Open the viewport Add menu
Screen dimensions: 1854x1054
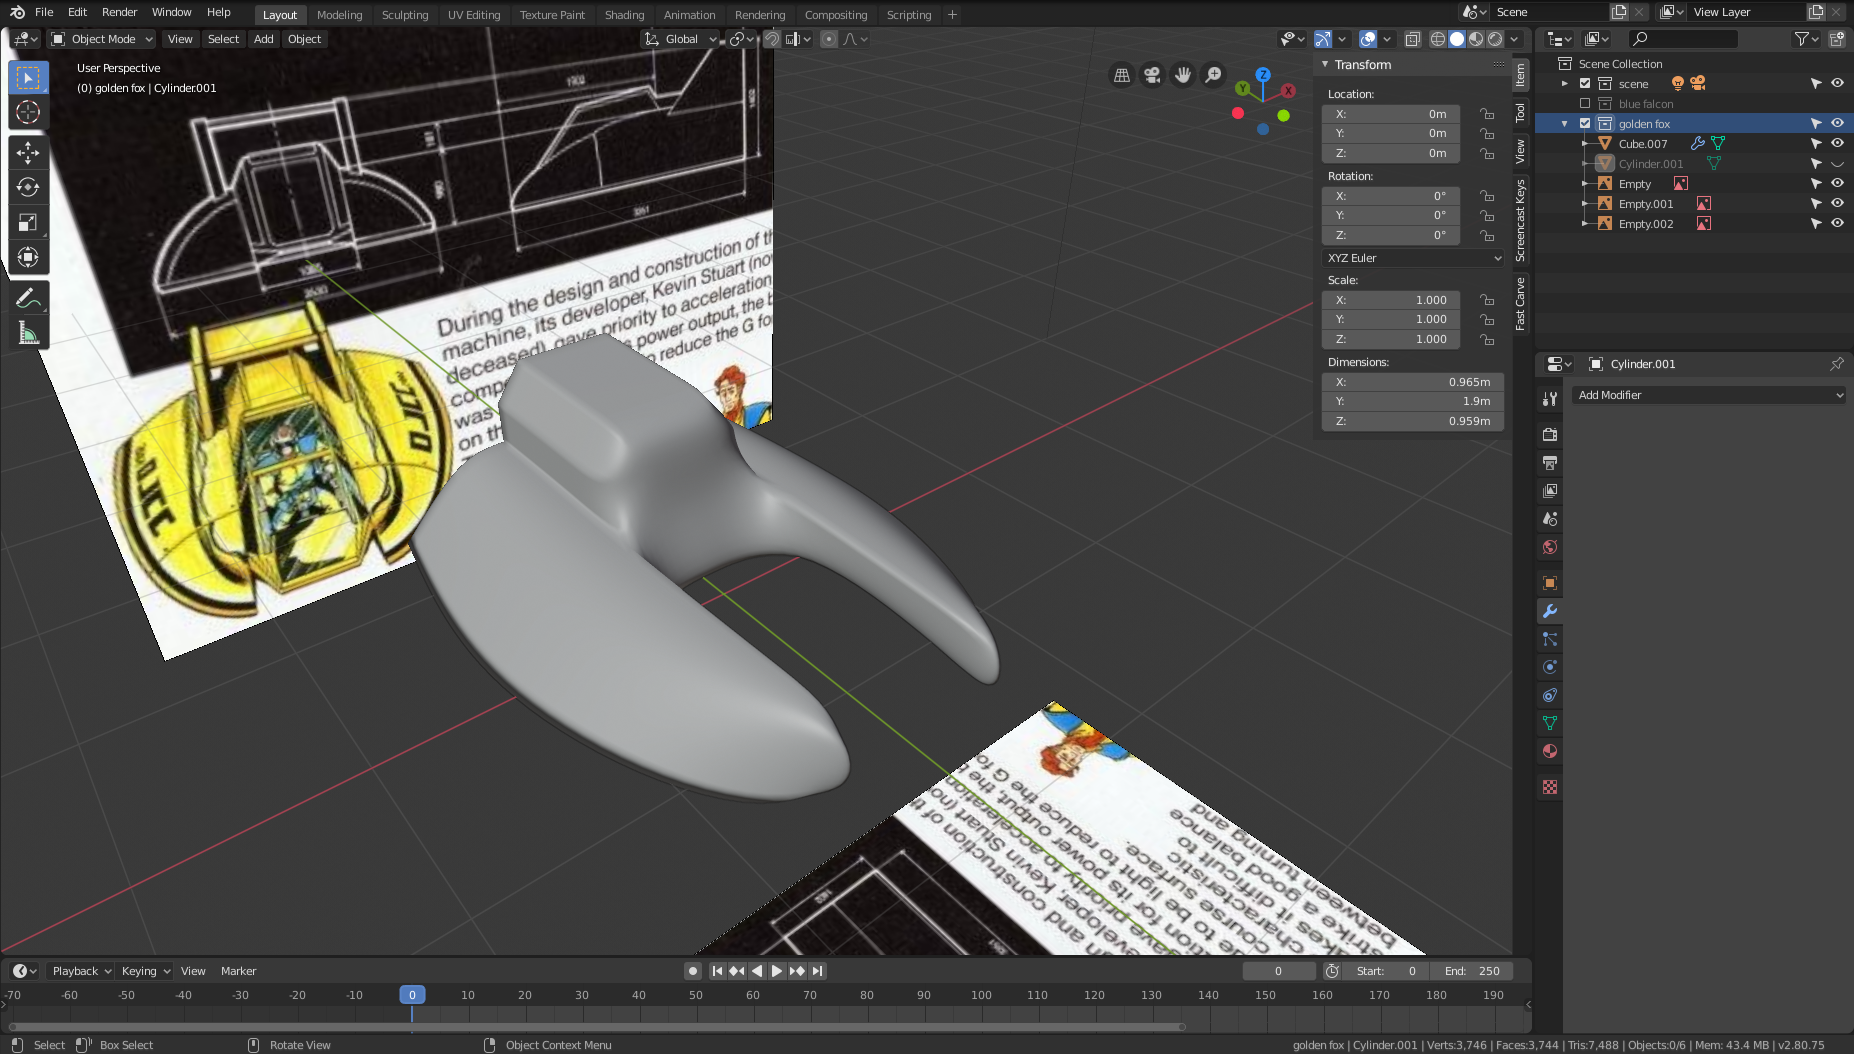[x=263, y=39]
